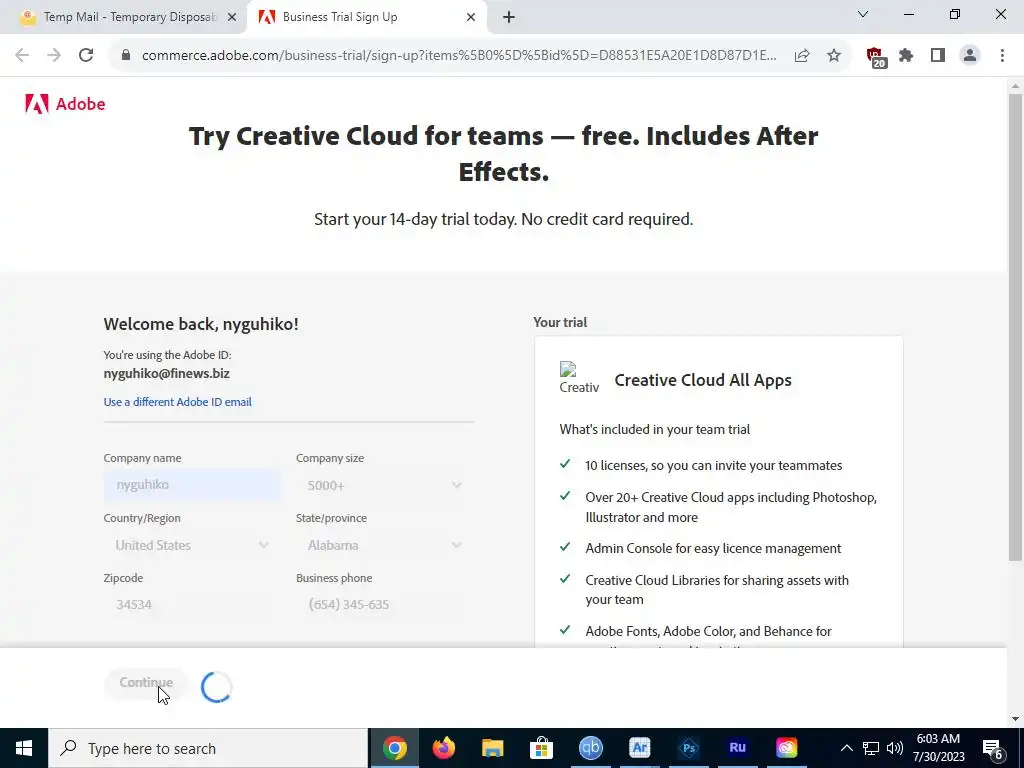Show hidden tray icons chevron
This screenshot has height=768, width=1024.
[846, 748]
